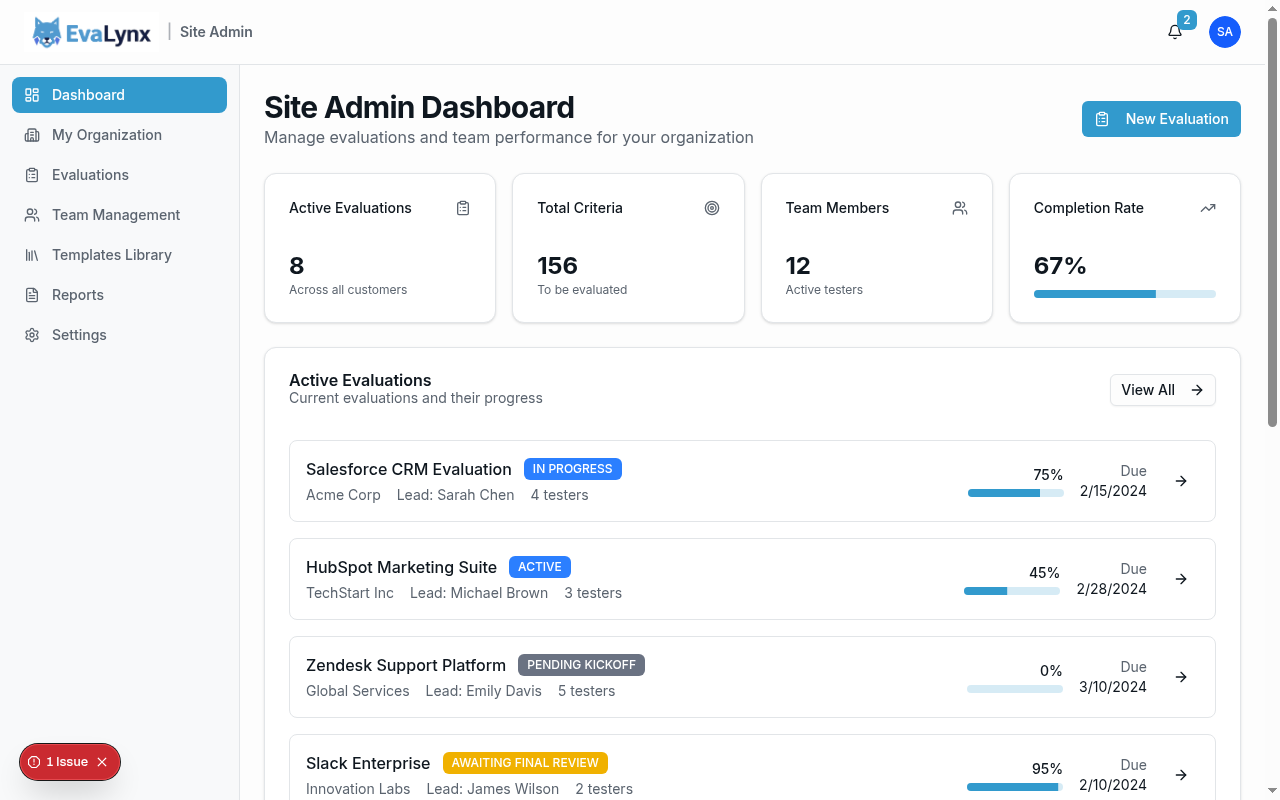Navigate to Evaluations section
Screen dimensions: 1280x800
(x=119, y=175)
